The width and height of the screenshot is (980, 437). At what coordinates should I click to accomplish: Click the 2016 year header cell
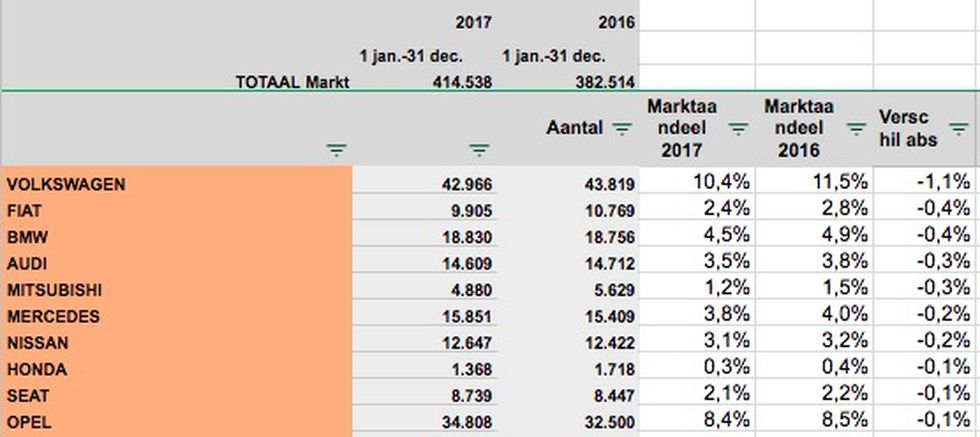tap(616, 23)
